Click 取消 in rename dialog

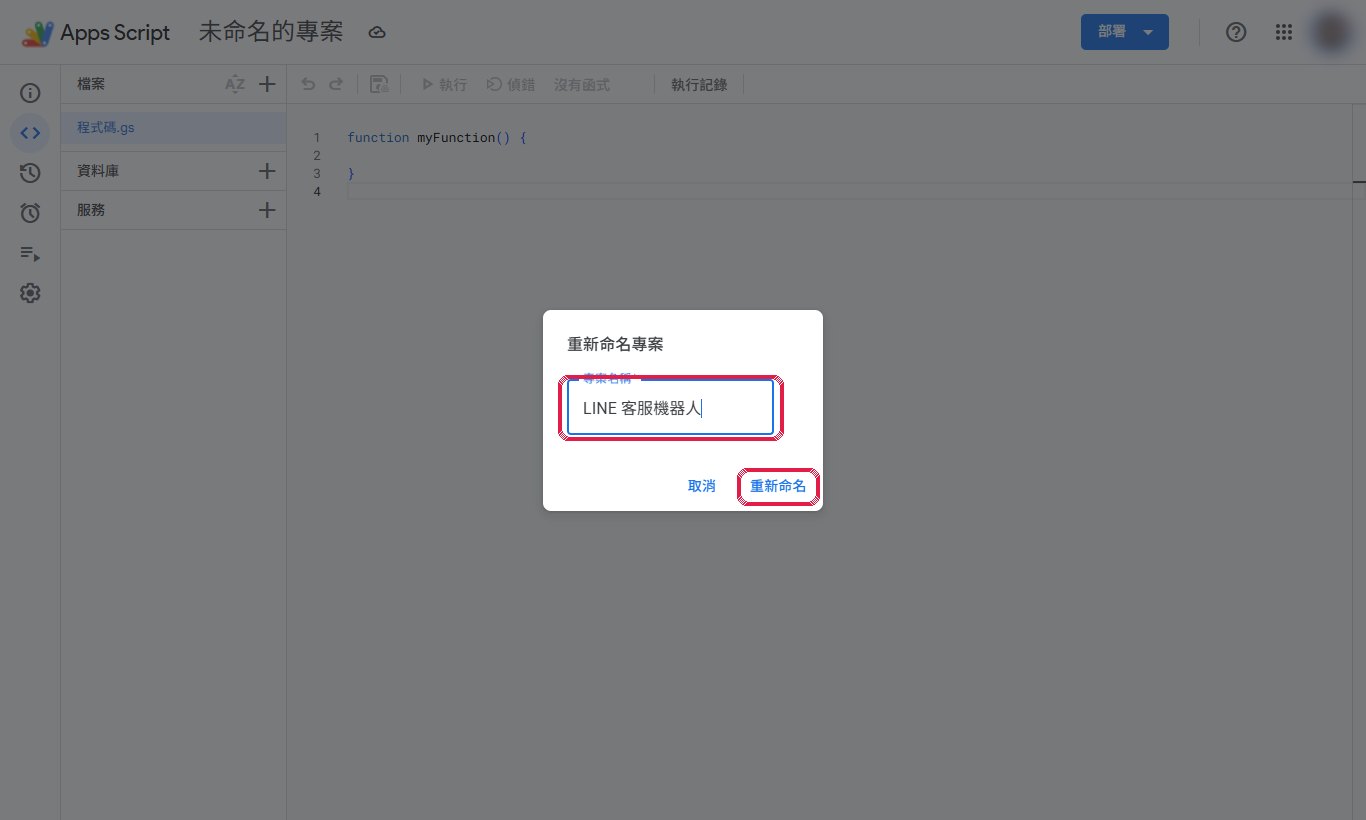coord(702,486)
